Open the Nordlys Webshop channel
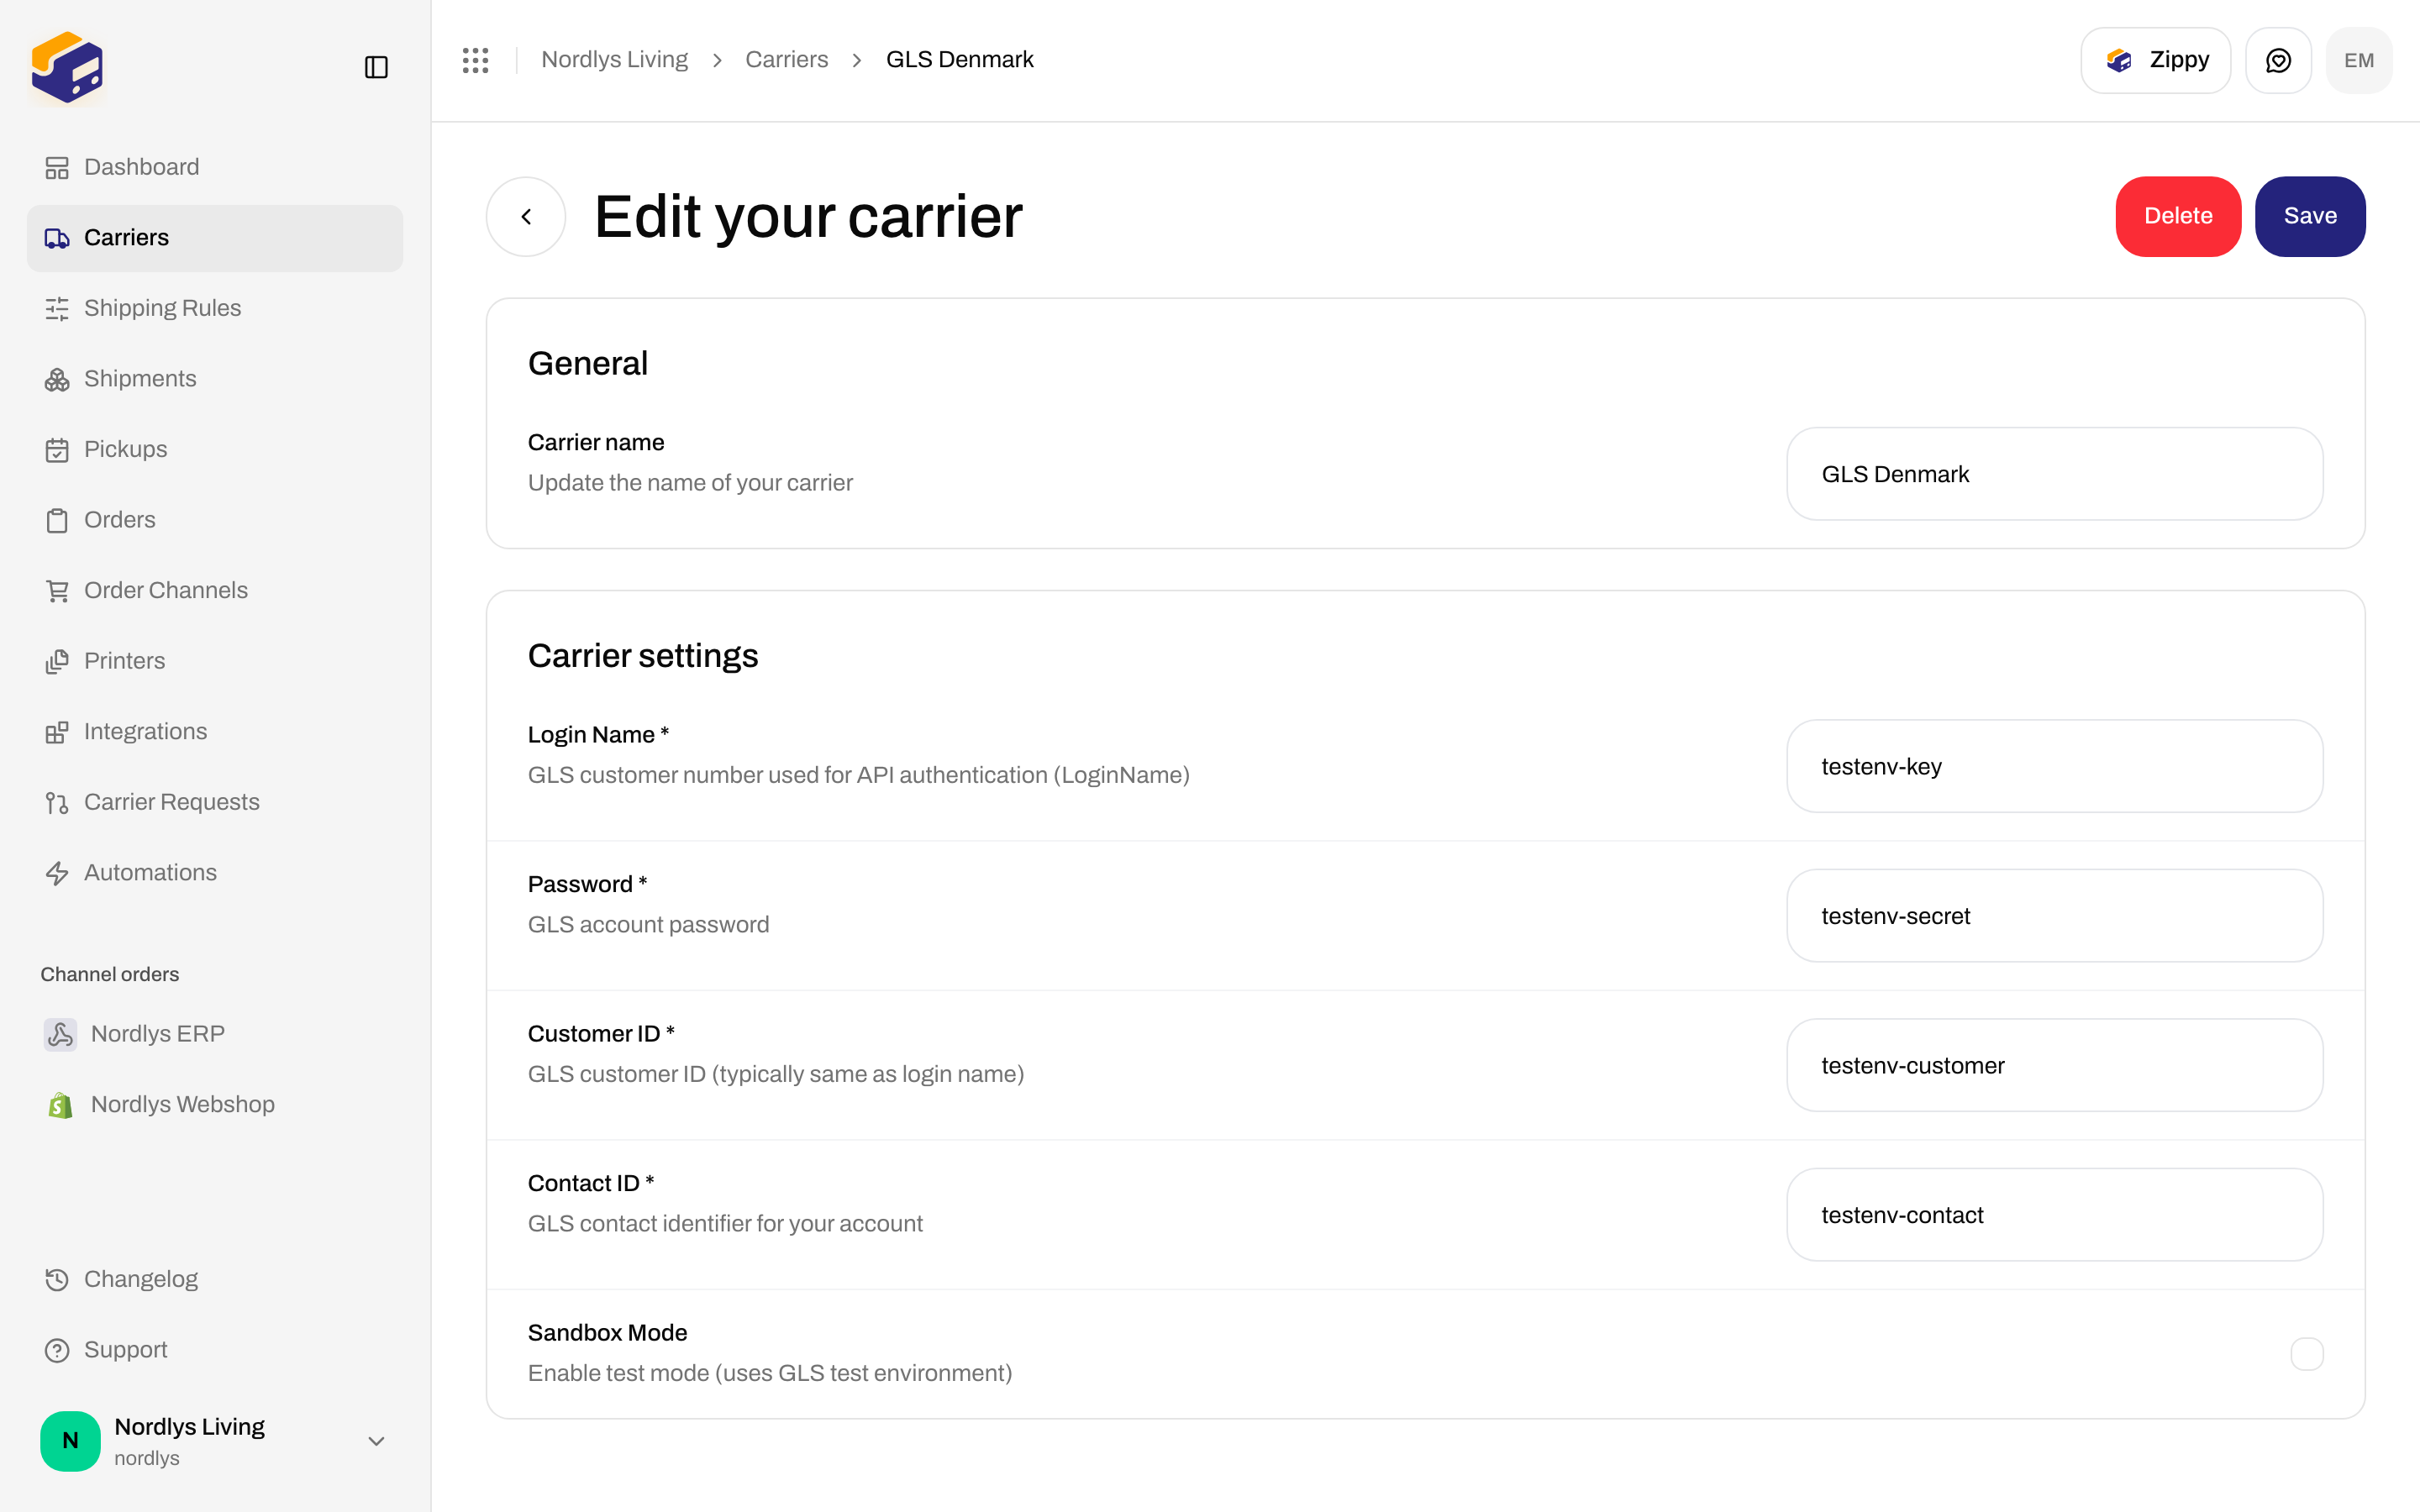The height and width of the screenshot is (1512, 2420). [215, 1104]
